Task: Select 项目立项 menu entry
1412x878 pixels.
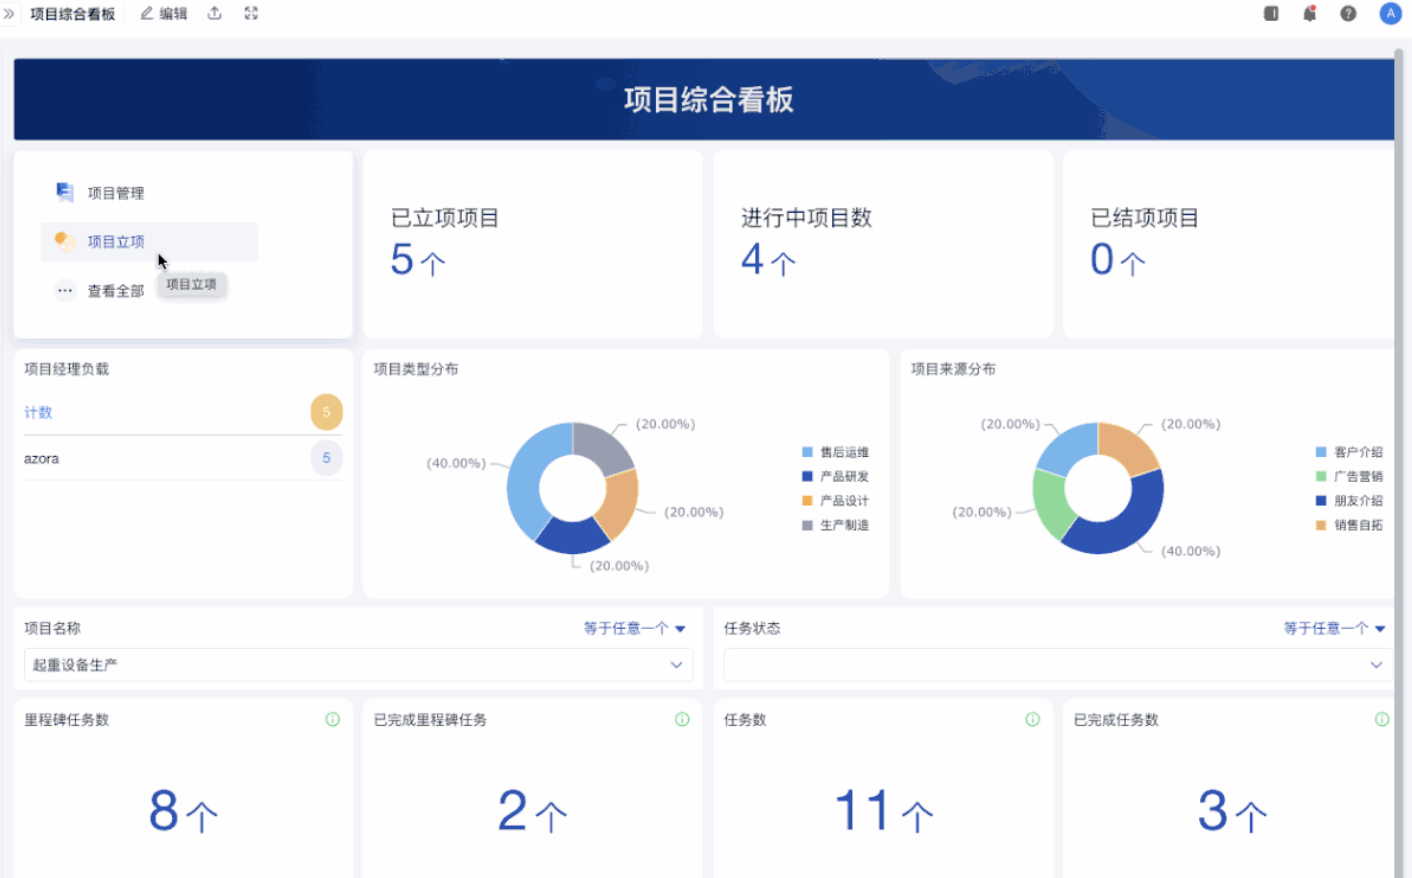Action: tap(115, 242)
